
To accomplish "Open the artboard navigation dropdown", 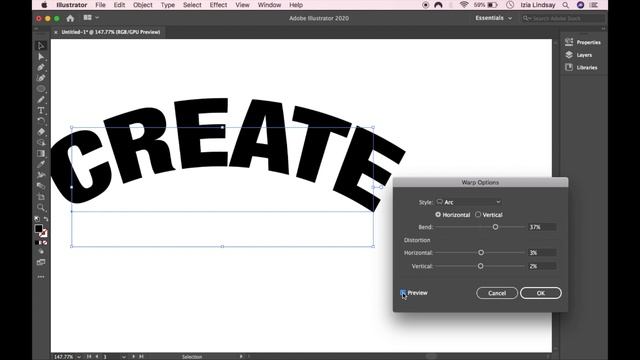I will tap(124, 357).
